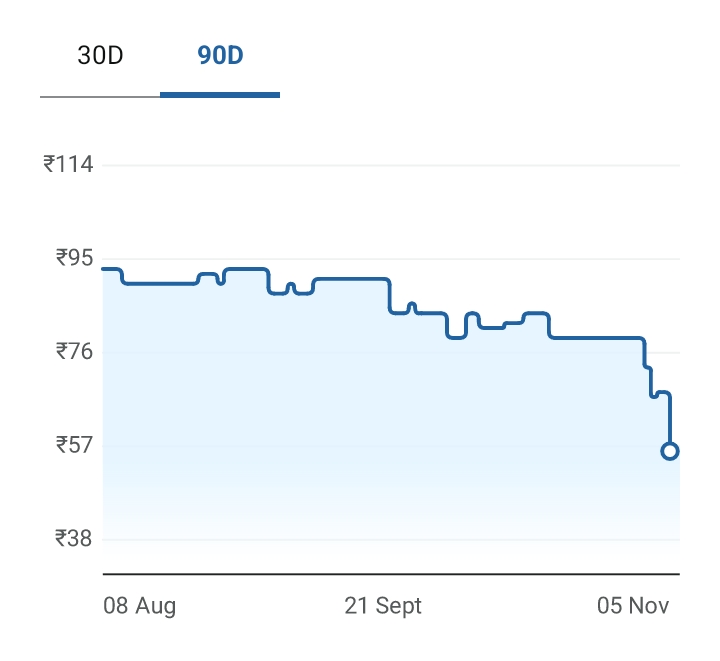
Task: Click the ₹57 price axis label
Action: pos(74,444)
